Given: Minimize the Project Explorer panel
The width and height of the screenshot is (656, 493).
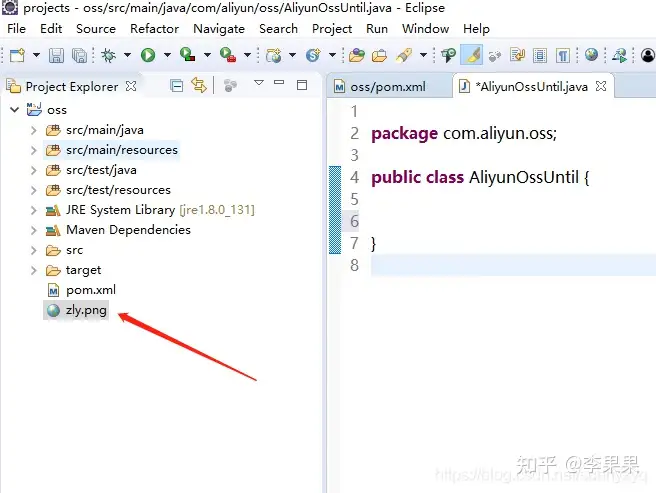Looking at the screenshot, I should point(279,82).
